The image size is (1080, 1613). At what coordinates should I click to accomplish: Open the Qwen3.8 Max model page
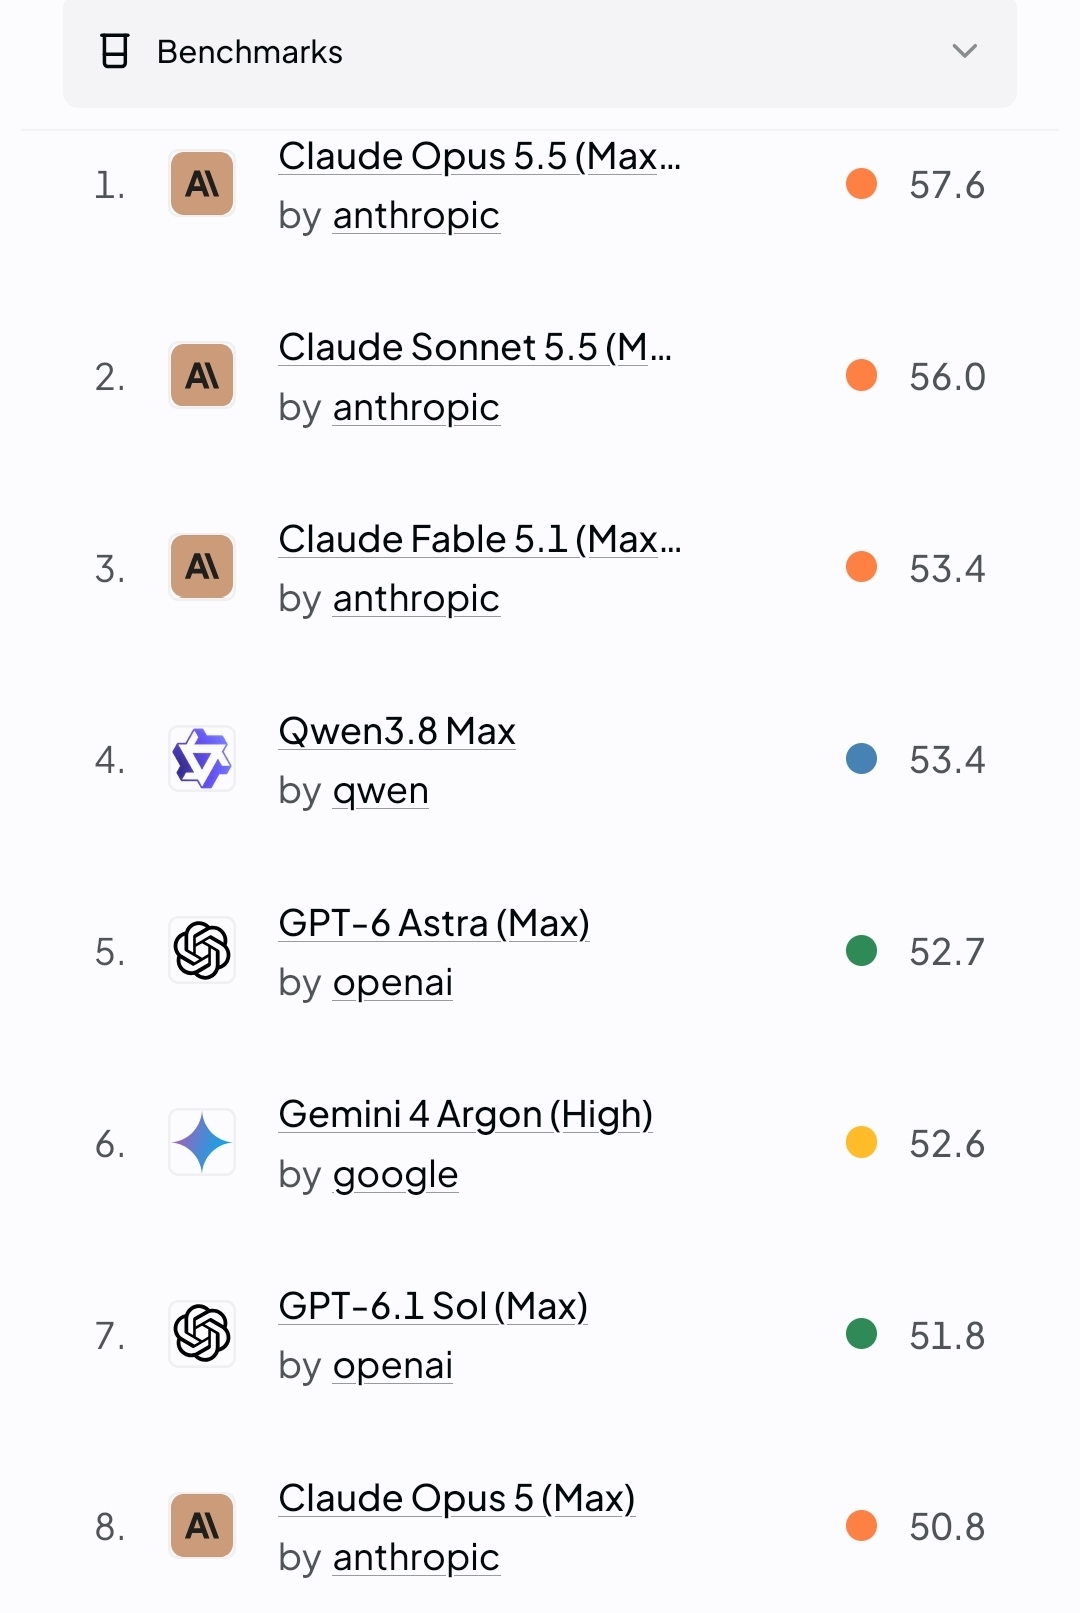pyautogui.click(x=397, y=731)
